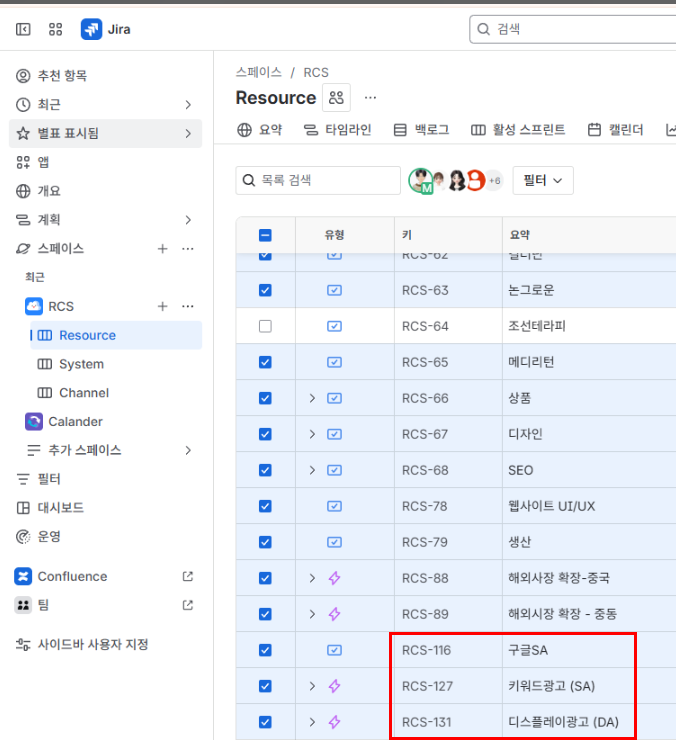The width and height of the screenshot is (676, 740).
Task: Switch to the 캘린더 tab
Action: coord(615,129)
